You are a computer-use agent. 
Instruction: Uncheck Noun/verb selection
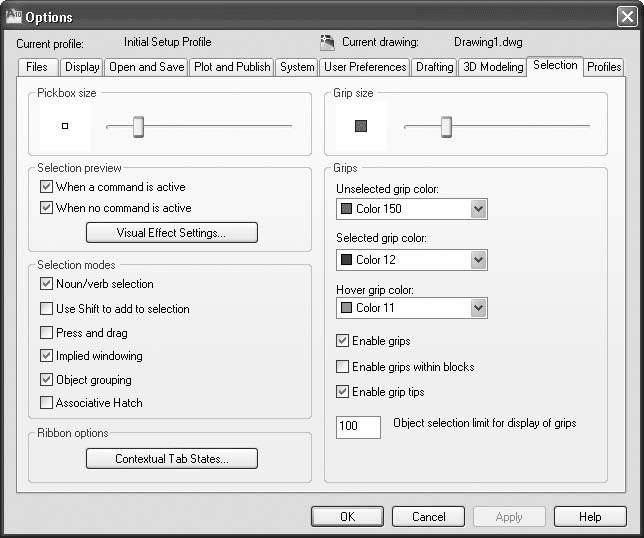[46, 284]
